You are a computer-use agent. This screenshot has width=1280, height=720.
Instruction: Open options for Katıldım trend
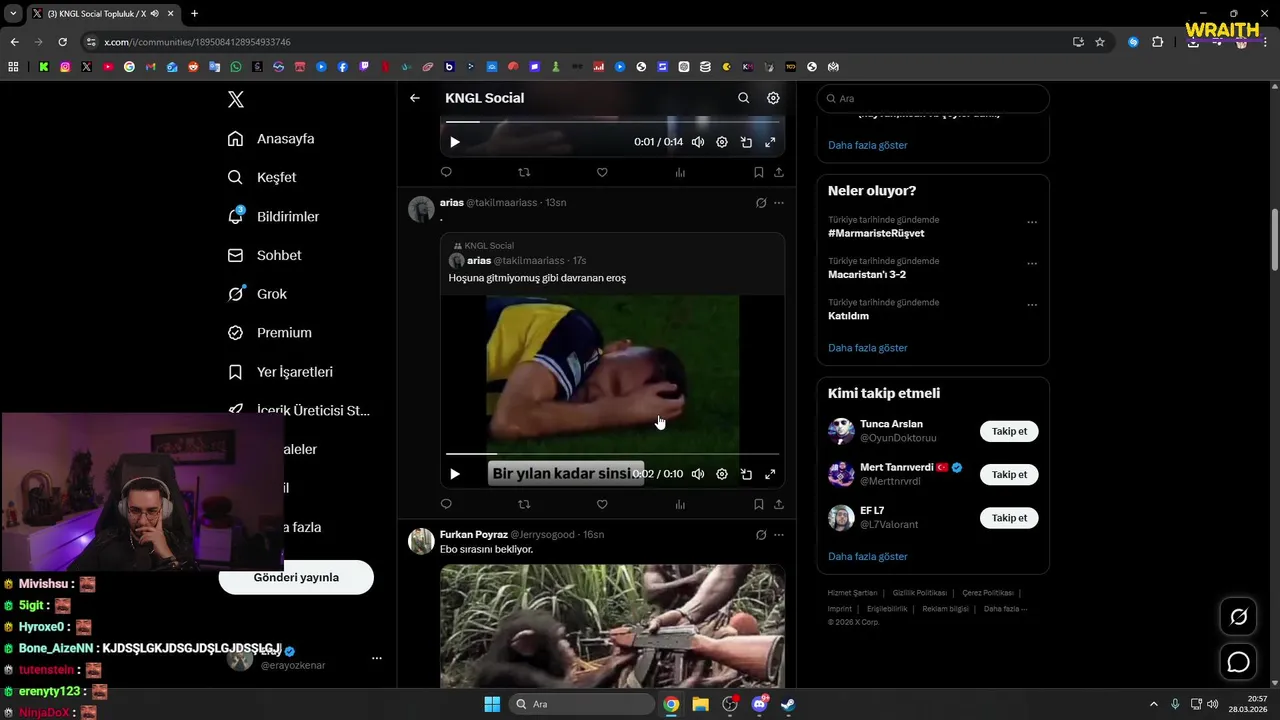pyautogui.click(x=1032, y=305)
